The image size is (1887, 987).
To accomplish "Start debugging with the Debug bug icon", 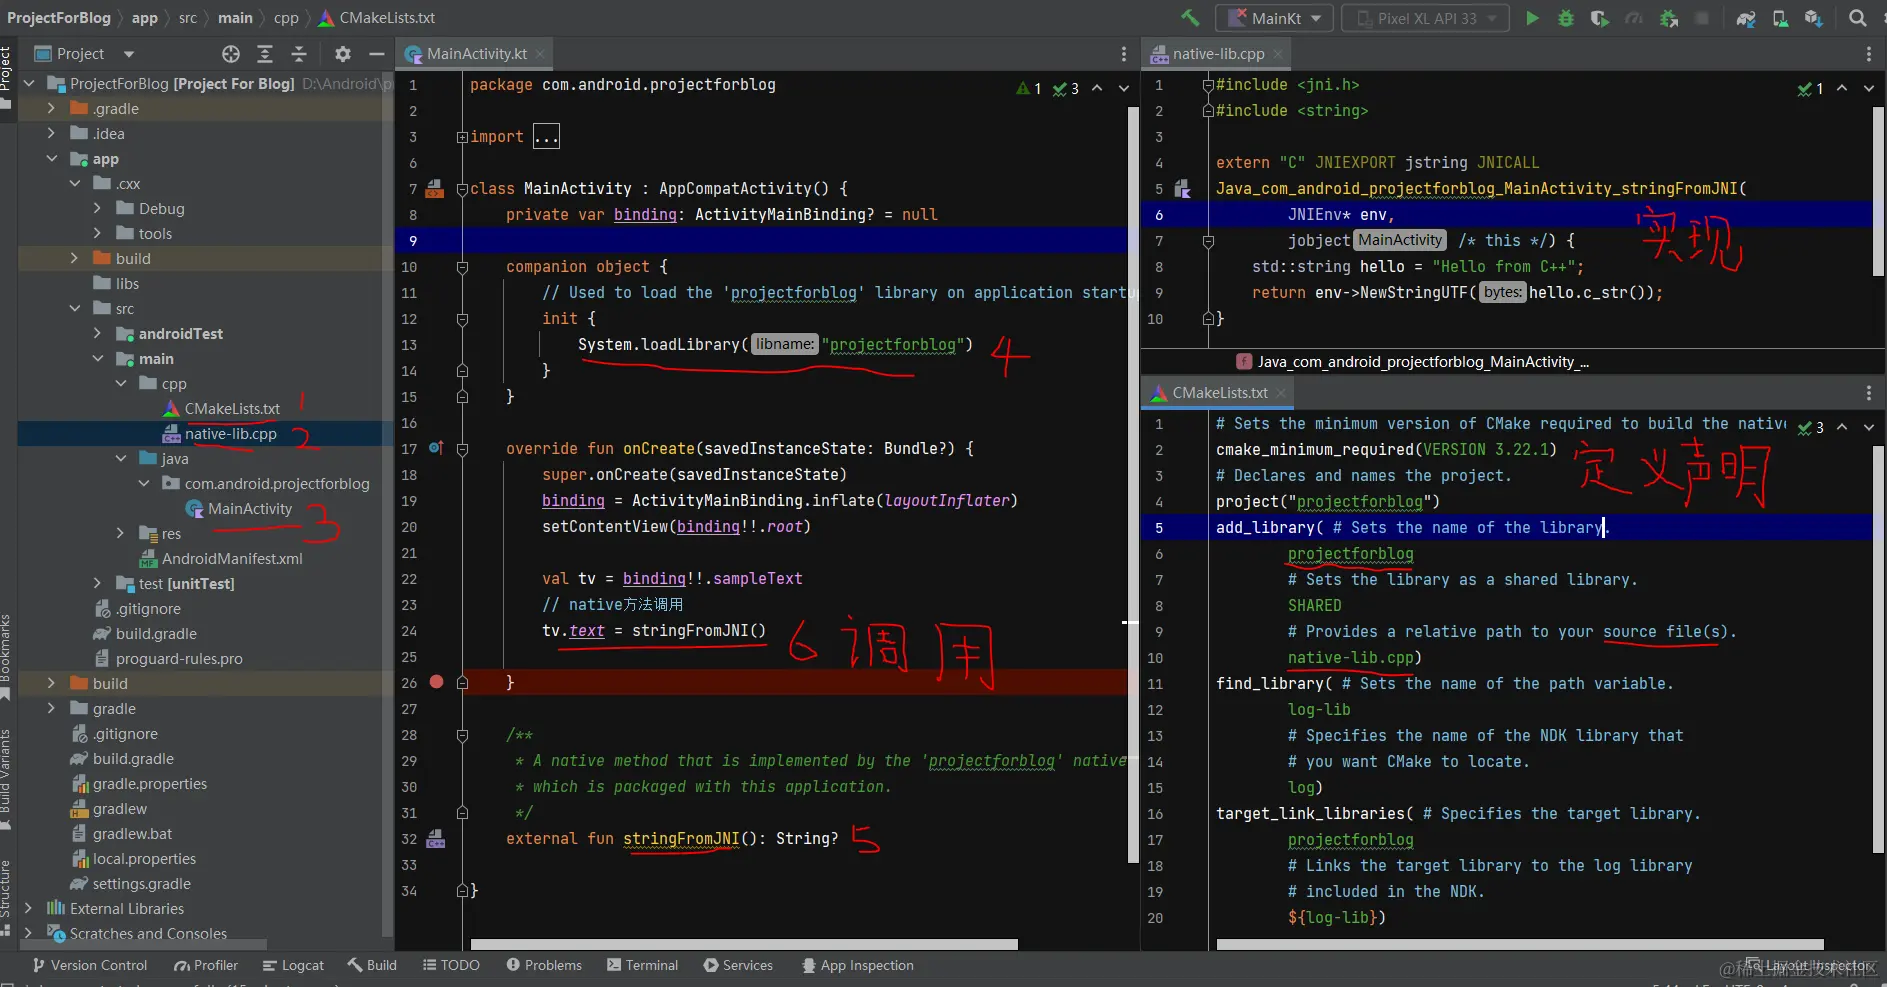I will pyautogui.click(x=1566, y=18).
